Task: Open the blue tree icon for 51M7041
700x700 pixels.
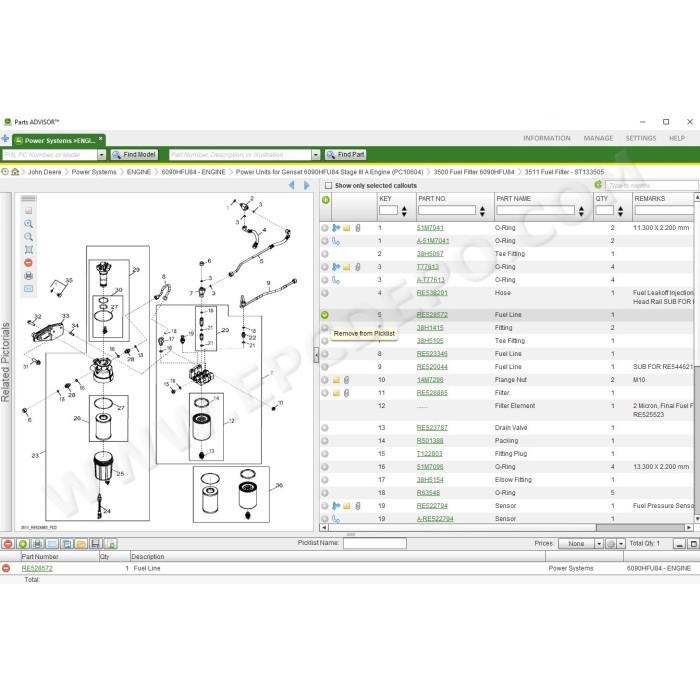Action: (x=336, y=228)
